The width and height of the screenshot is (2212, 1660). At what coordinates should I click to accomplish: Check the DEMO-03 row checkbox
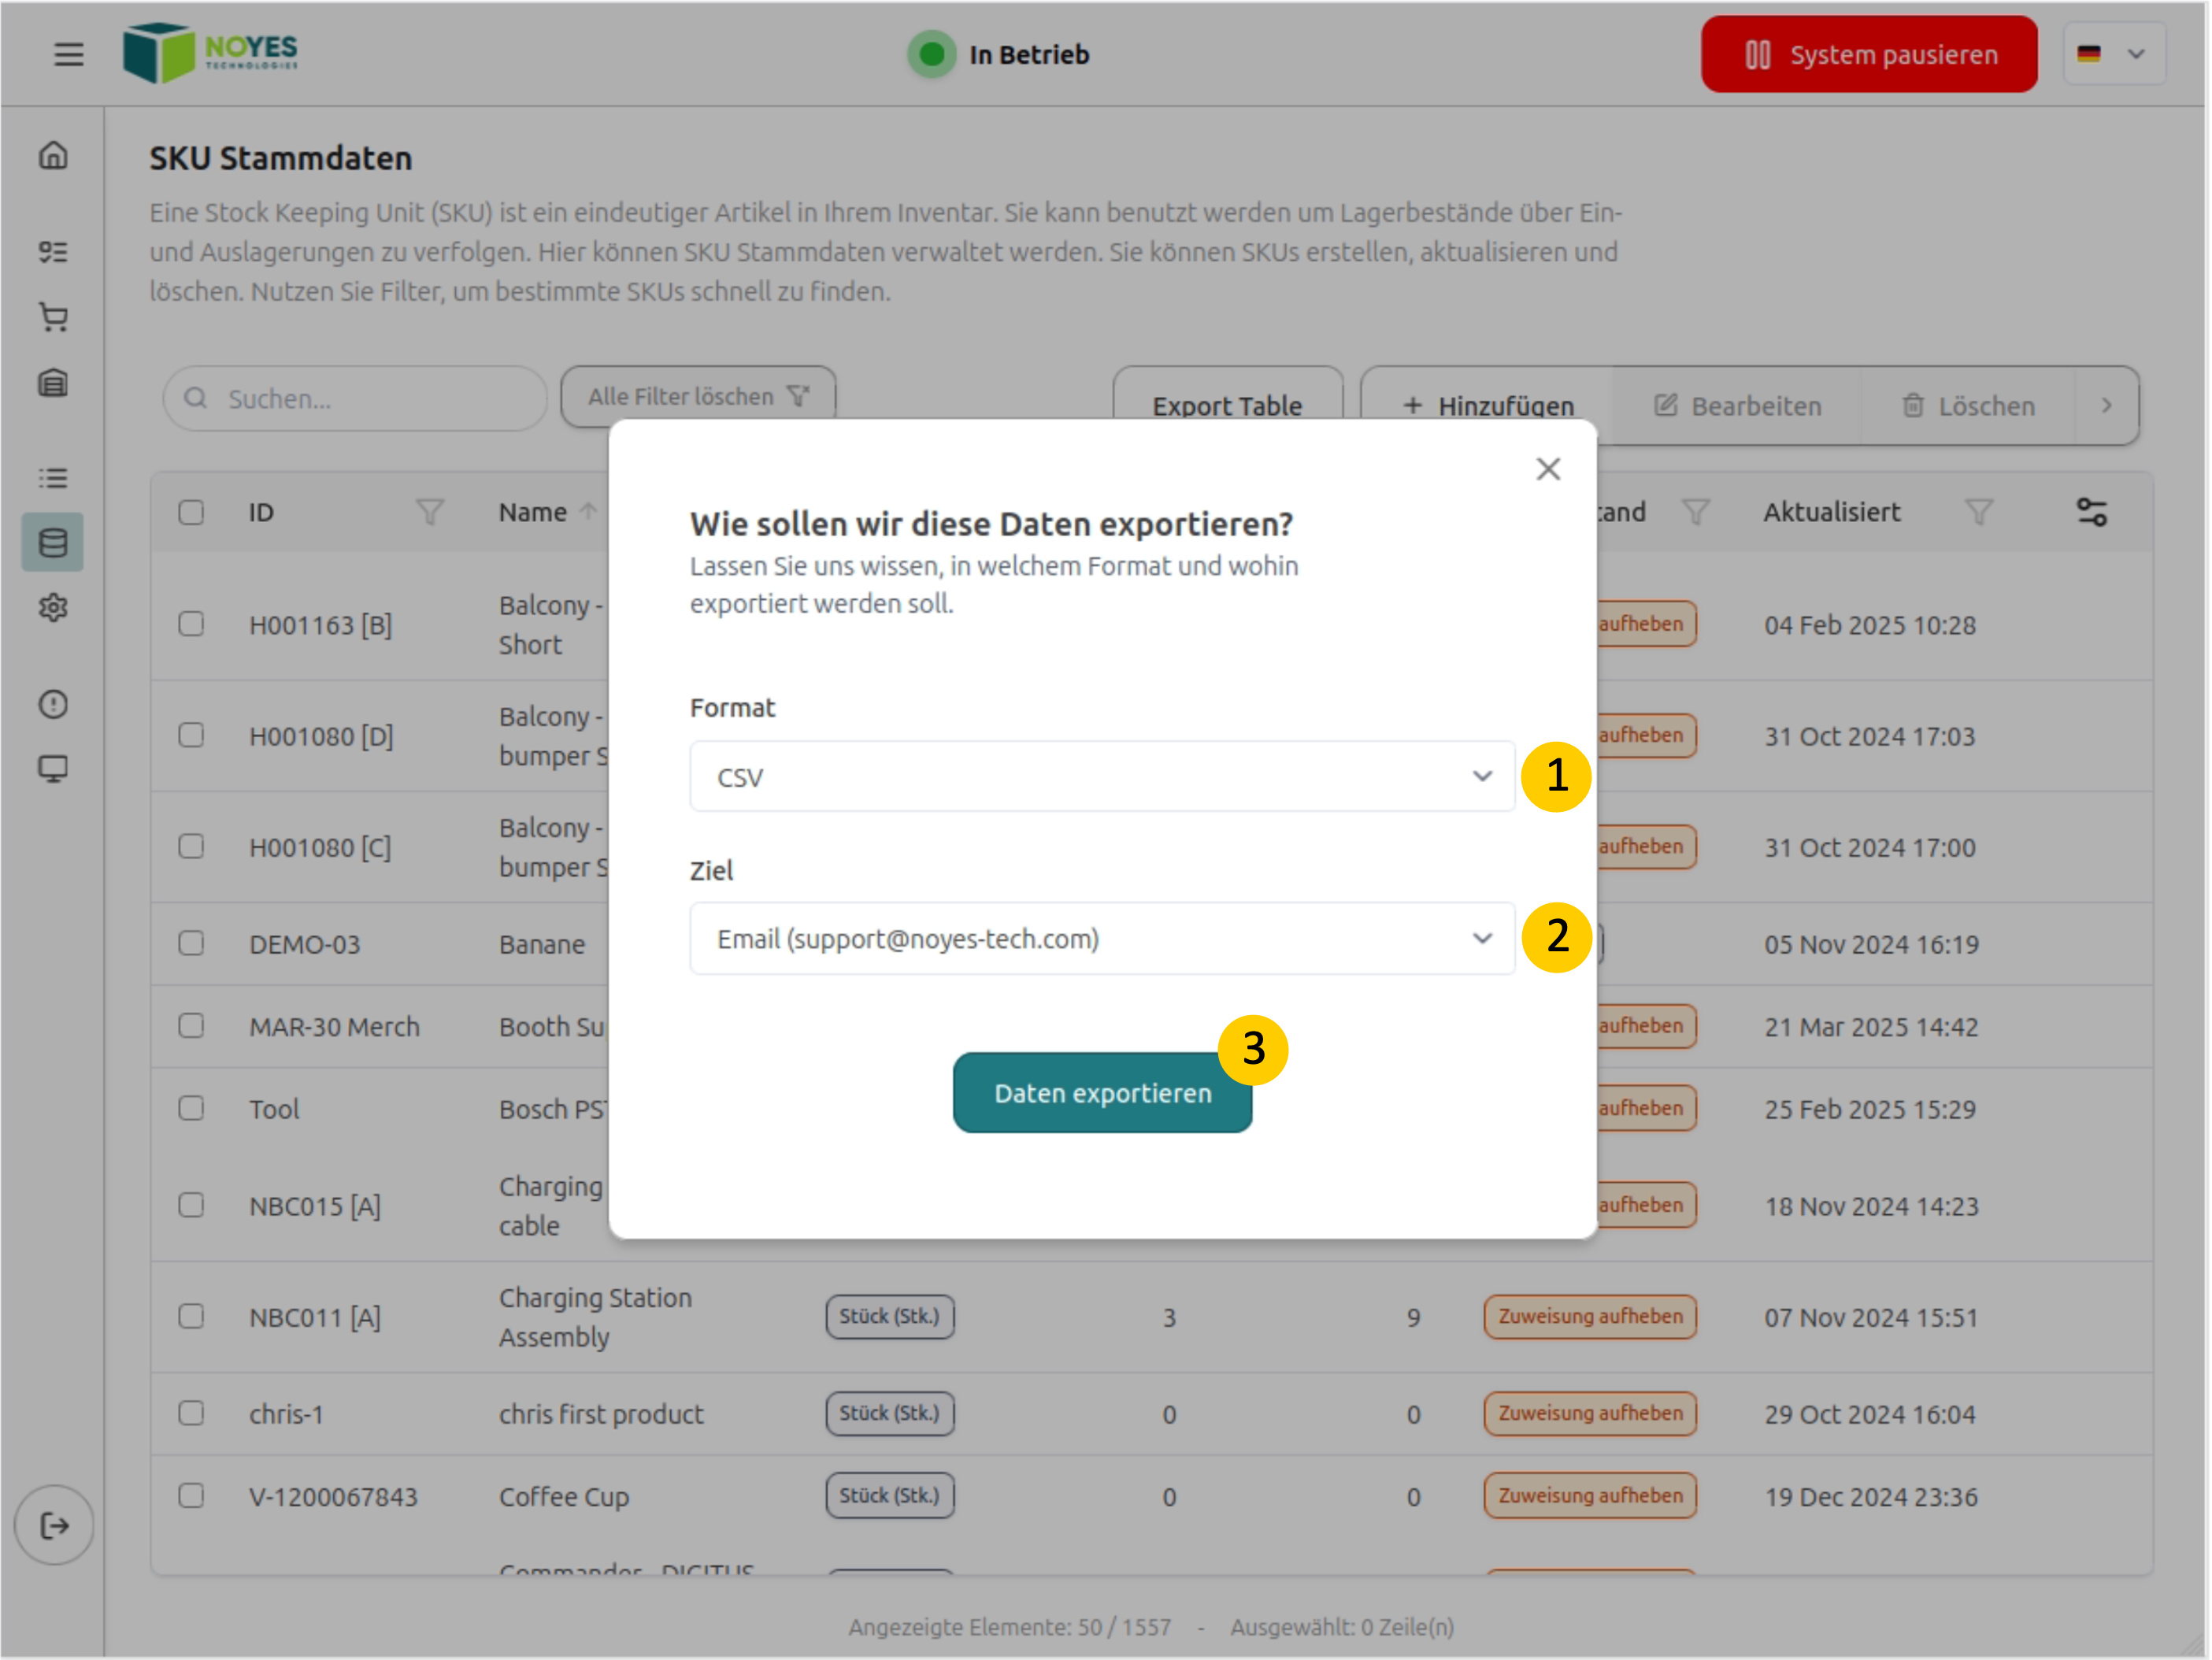pos(191,943)
